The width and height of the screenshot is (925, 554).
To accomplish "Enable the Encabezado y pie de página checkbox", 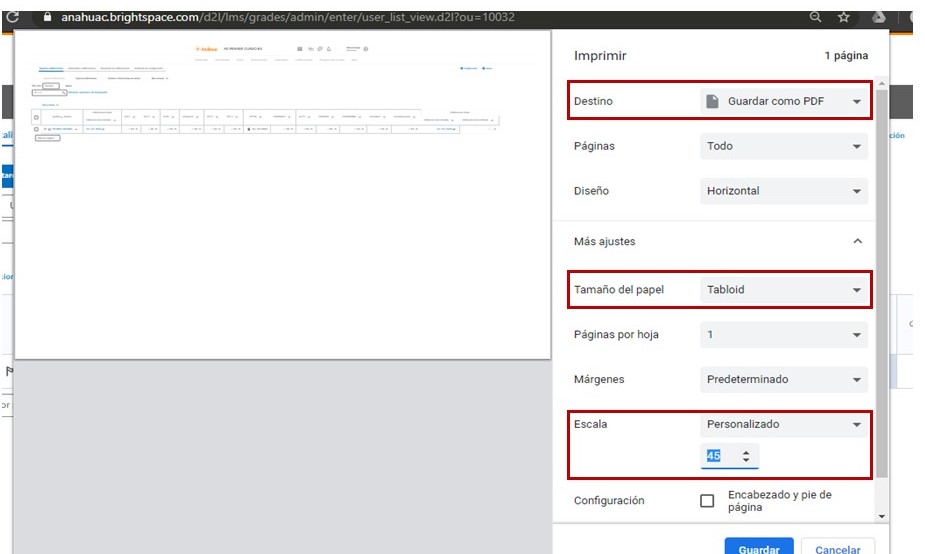I will (x=707, y=501).
